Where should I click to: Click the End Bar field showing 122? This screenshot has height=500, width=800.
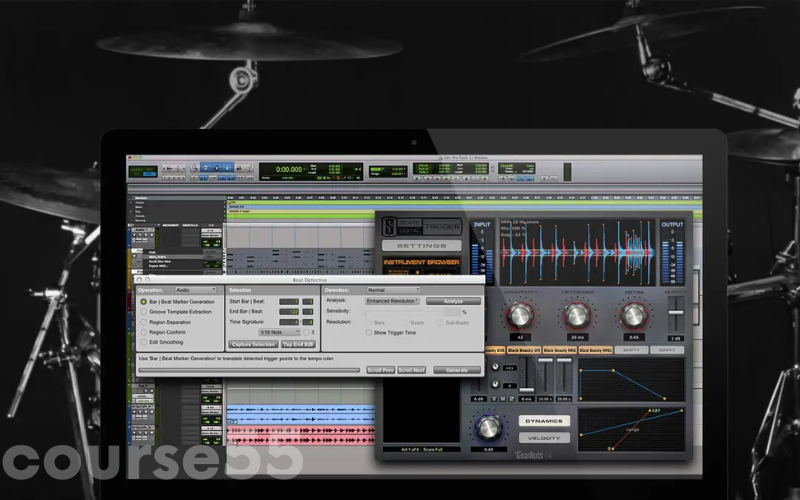(x=289, y=312)
